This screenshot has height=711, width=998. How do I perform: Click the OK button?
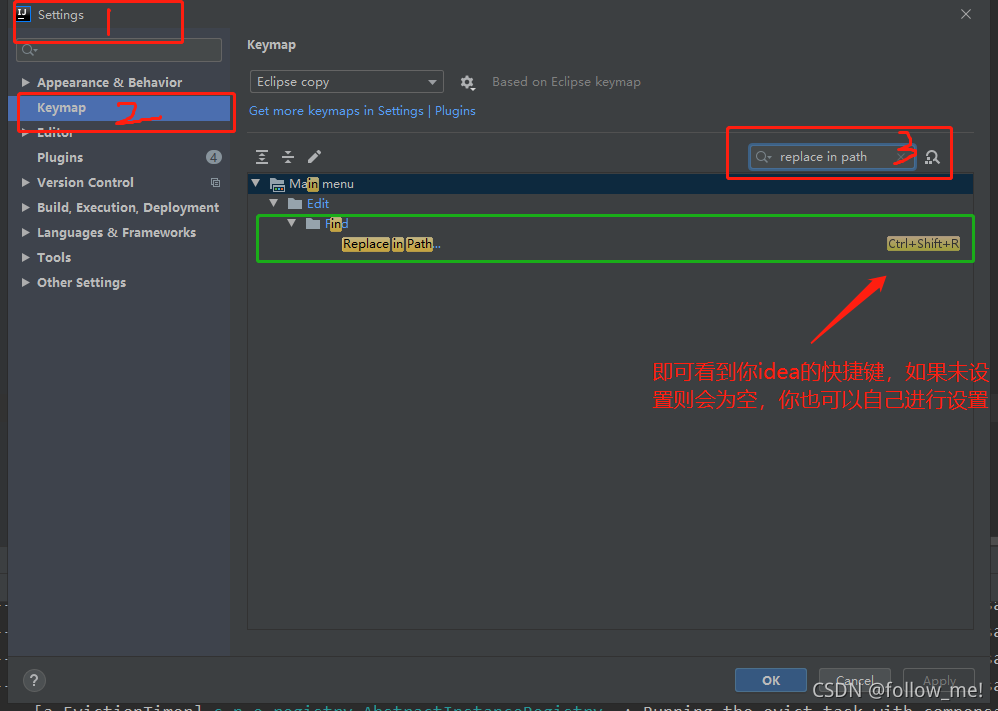pos(771,680)
